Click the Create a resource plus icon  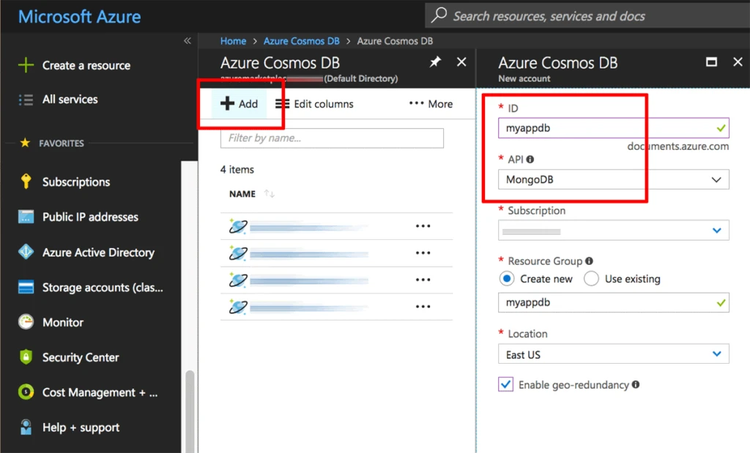coord(25,65)
